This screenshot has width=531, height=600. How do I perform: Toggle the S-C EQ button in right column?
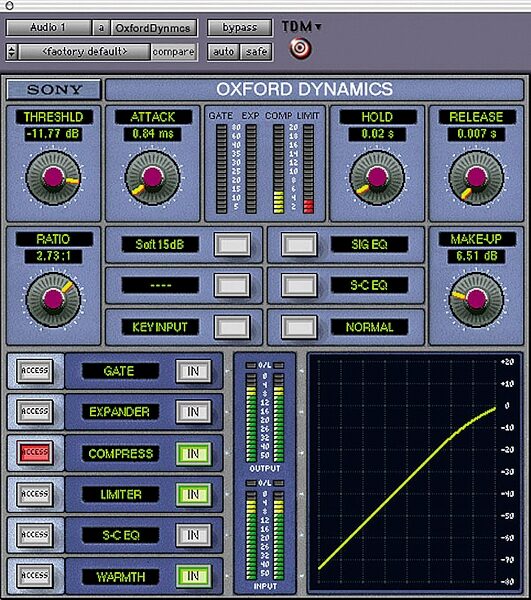299,285
